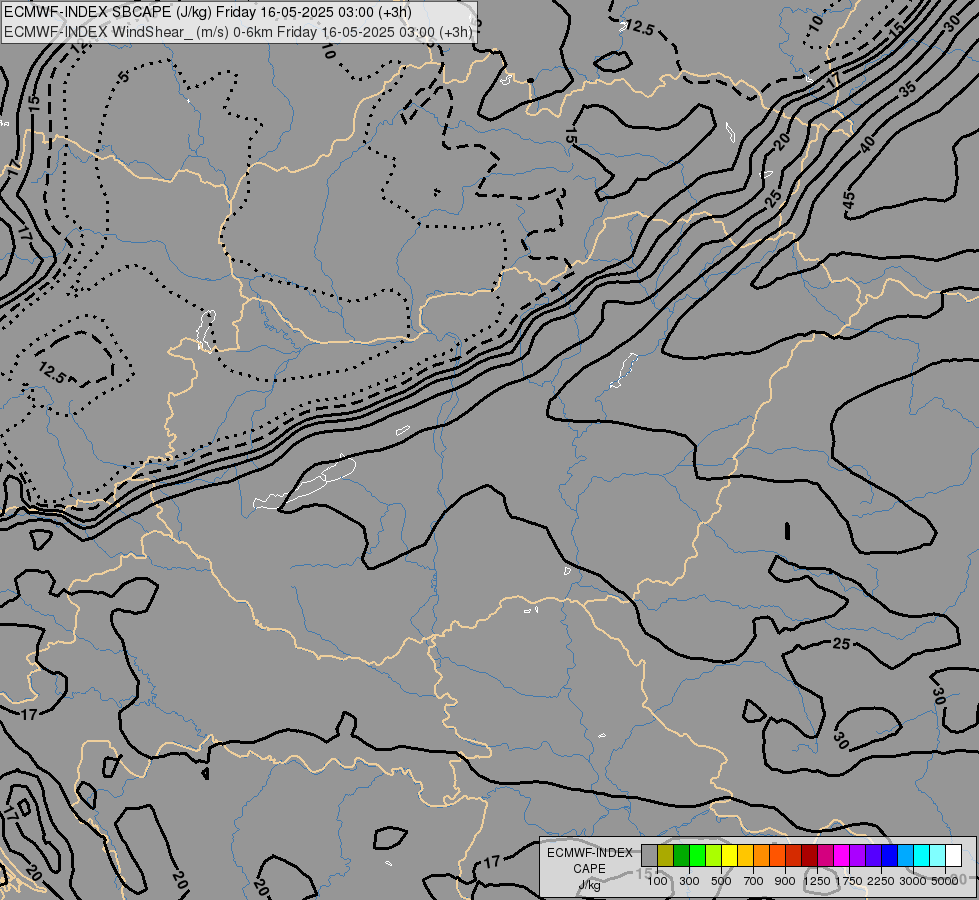Click the 'CAPE' word in the legend box
Screen dimensions: 979x900
pos(589,869)
